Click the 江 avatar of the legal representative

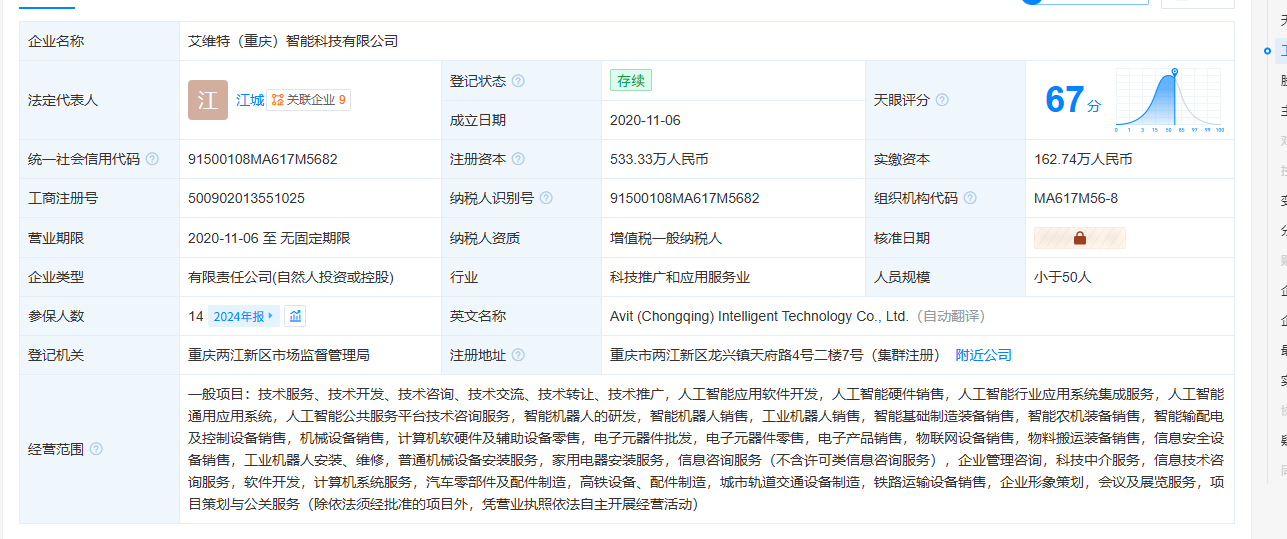pos(208,100)
